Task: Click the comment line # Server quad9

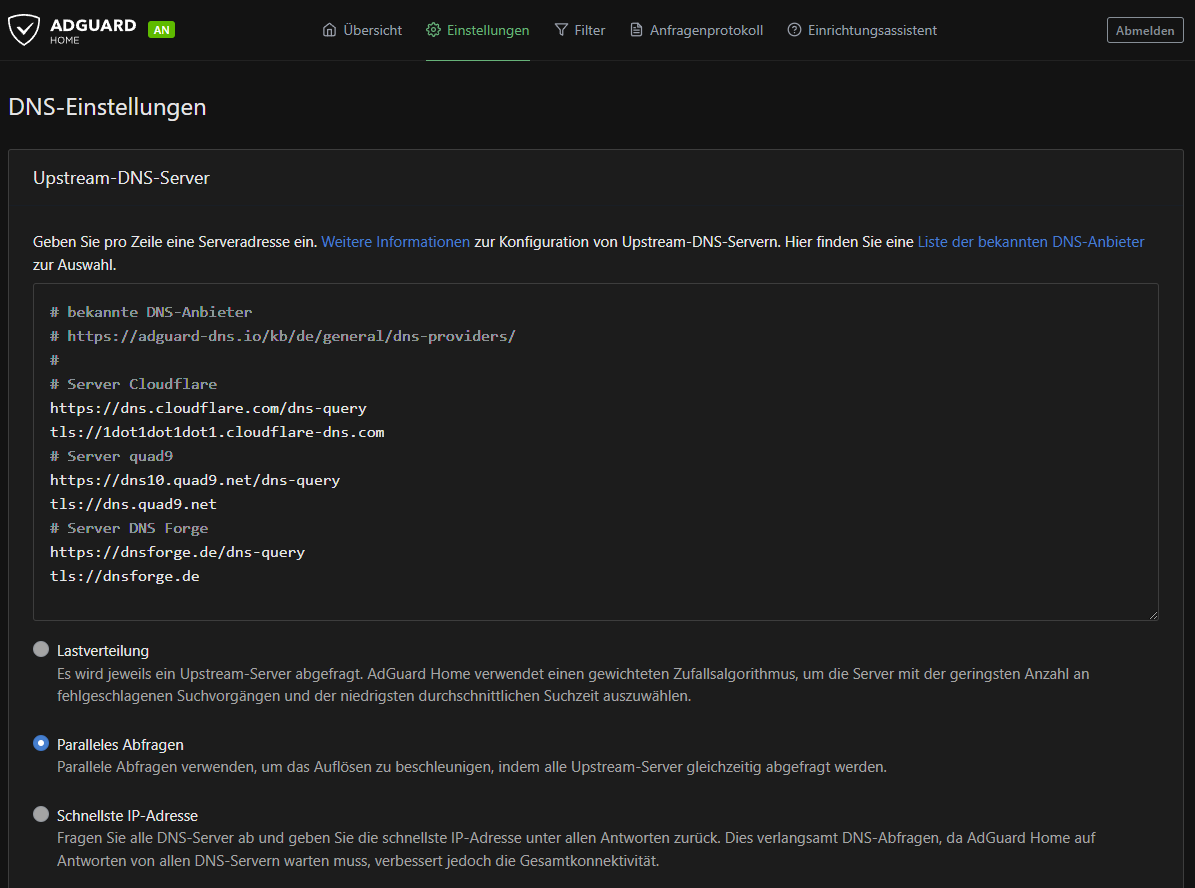Action: pos(111,456)
